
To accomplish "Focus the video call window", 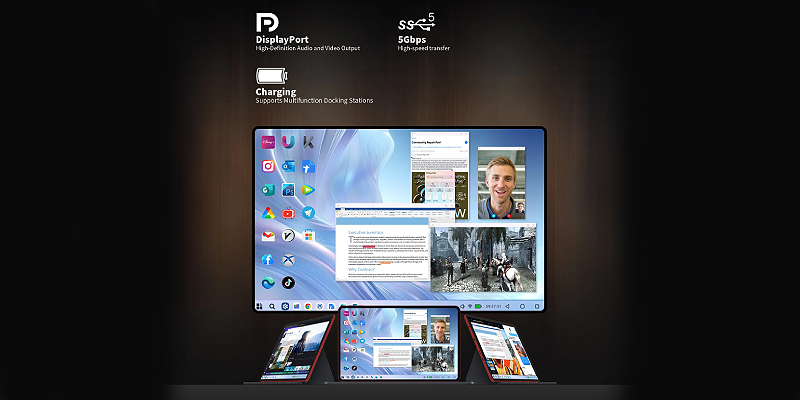I will [502, 183].
